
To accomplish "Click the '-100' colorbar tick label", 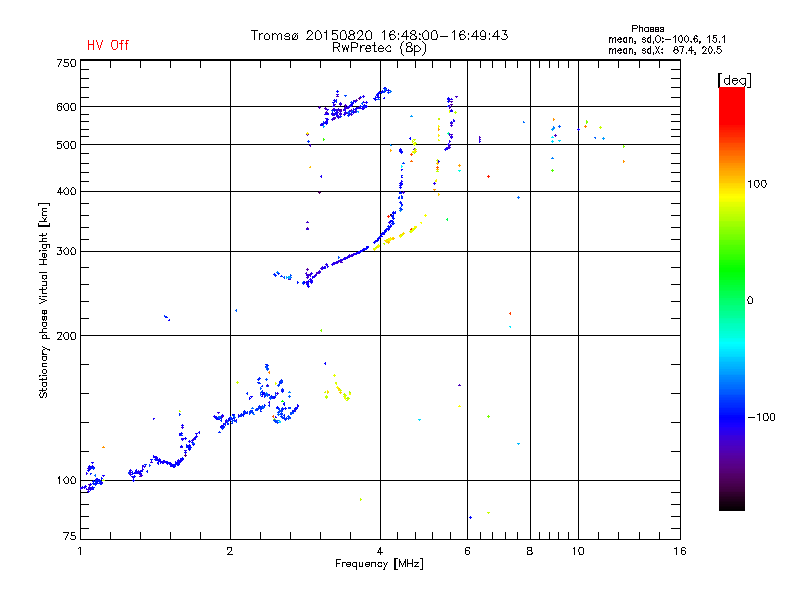I will tap(762, 417).
